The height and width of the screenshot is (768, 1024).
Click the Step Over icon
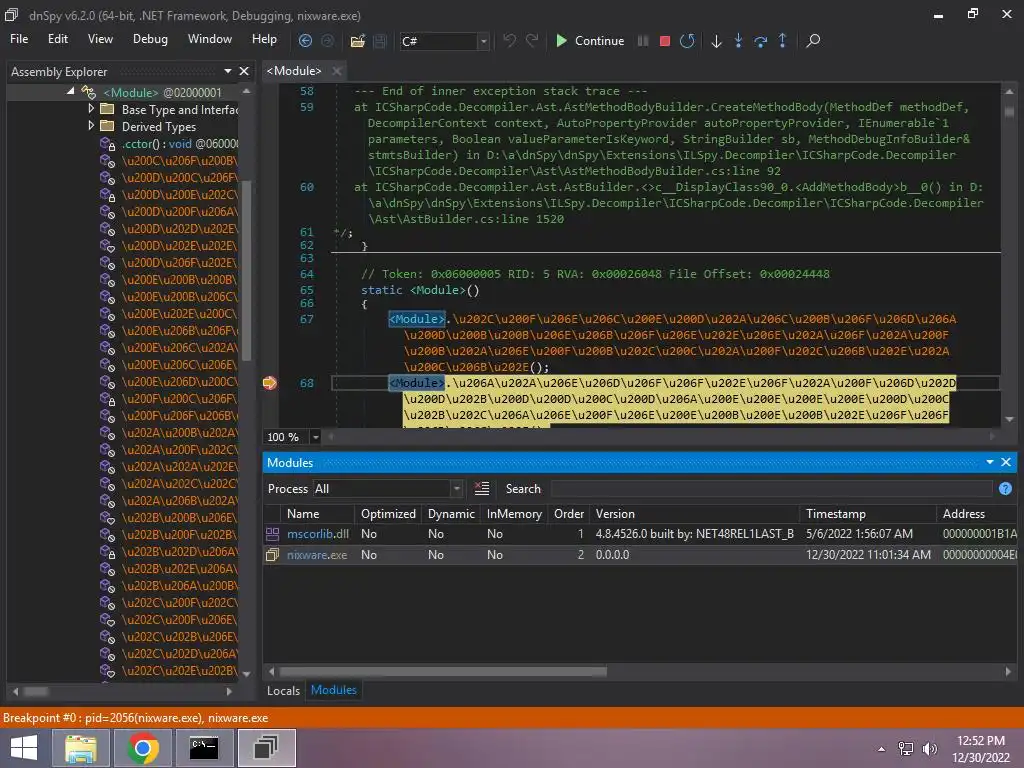click(760, 41)
